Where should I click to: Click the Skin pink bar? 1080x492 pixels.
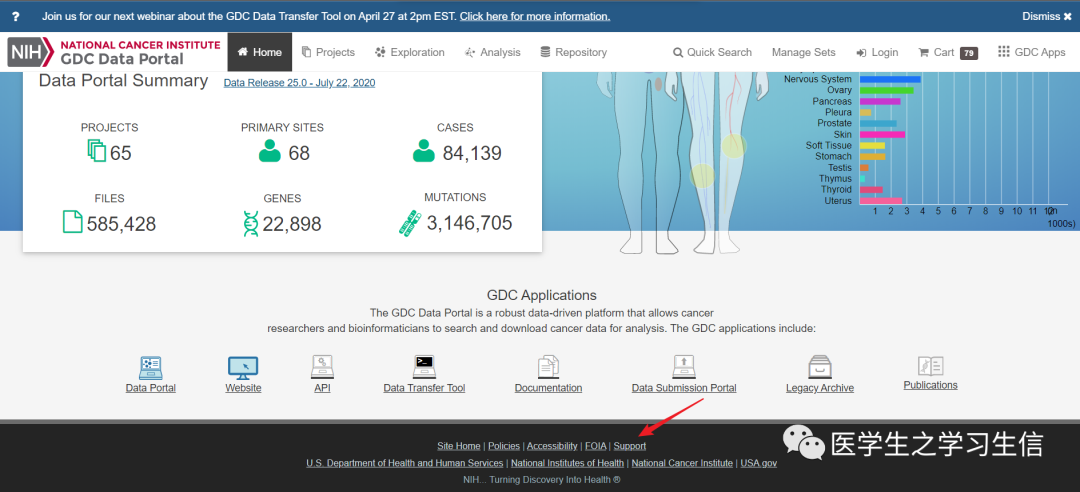tap(882, 134)
